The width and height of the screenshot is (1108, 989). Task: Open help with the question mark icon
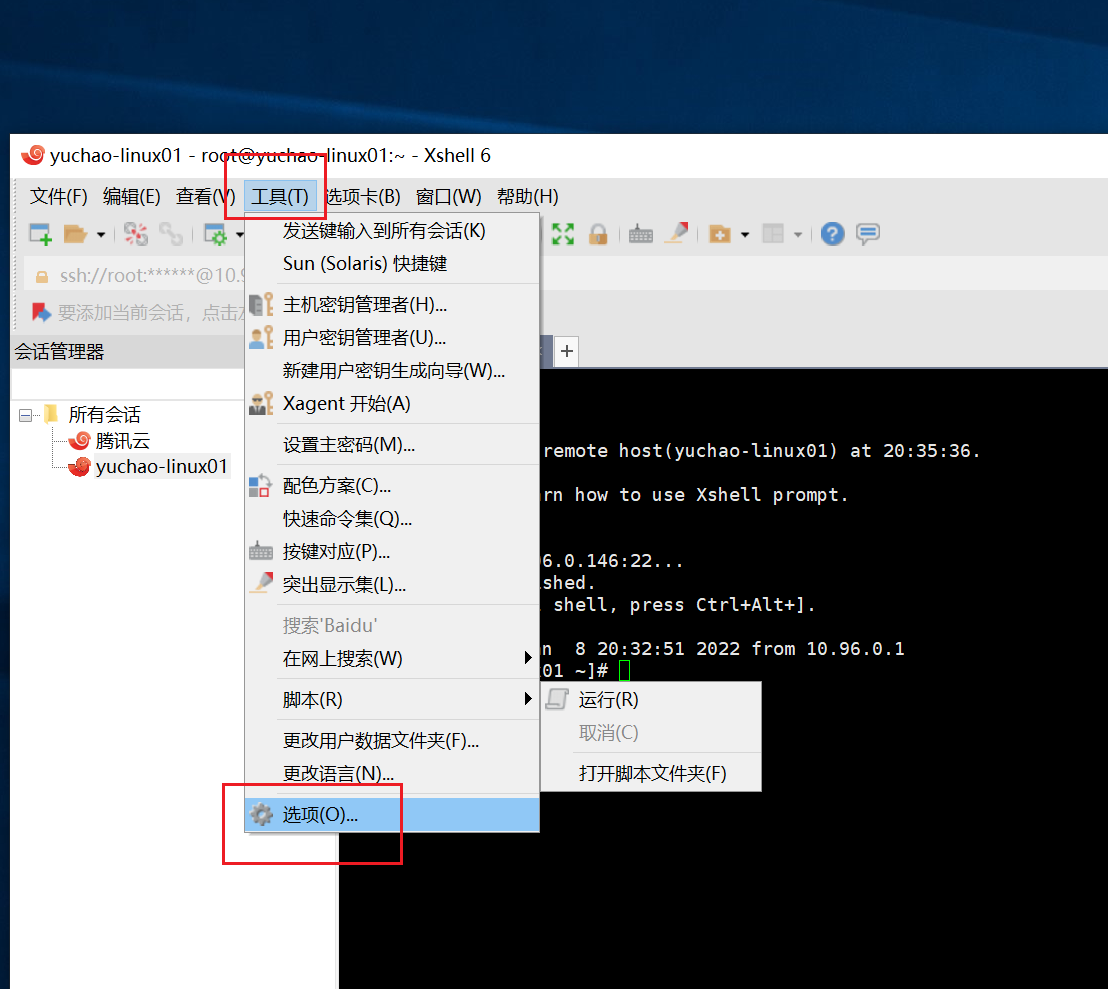pyautogui.click(x=832, y=234)
